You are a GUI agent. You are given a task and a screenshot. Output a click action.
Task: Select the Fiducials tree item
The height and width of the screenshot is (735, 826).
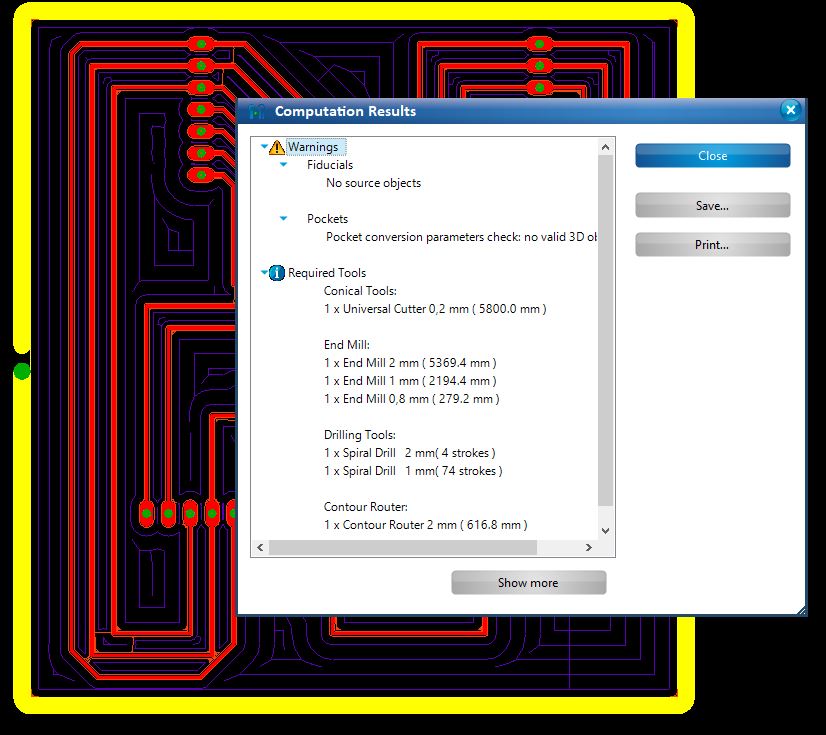coord(330,165)
